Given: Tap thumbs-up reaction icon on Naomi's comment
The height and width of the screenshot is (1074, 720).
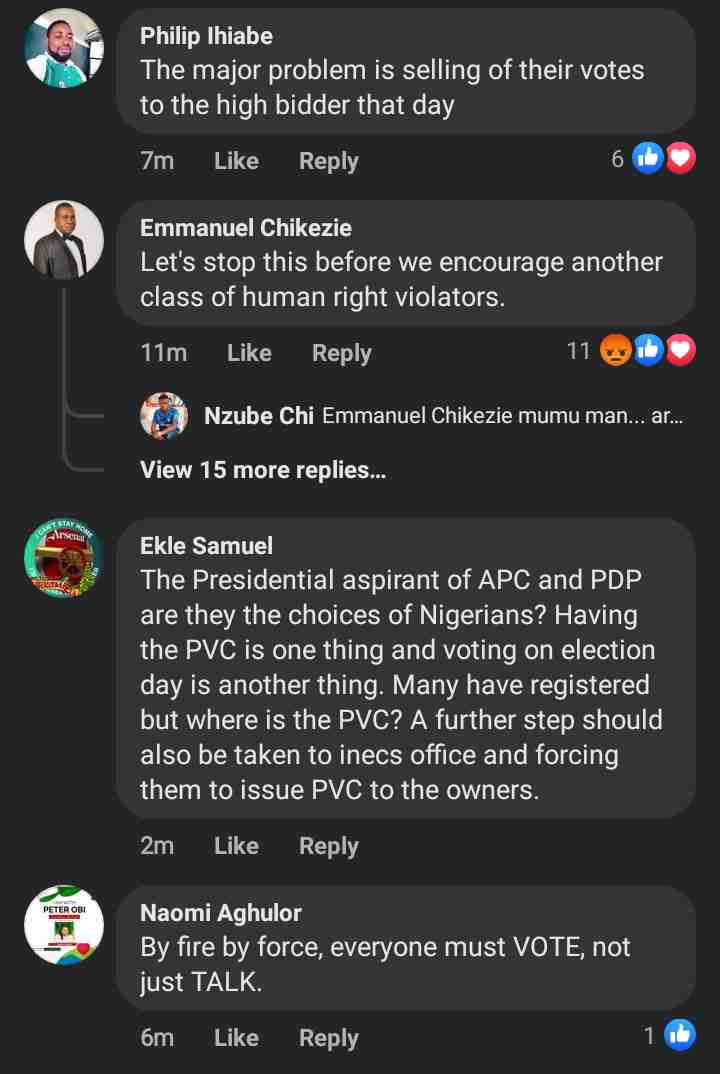Looking at the screenshot, I should click(x=680, y=1035).
